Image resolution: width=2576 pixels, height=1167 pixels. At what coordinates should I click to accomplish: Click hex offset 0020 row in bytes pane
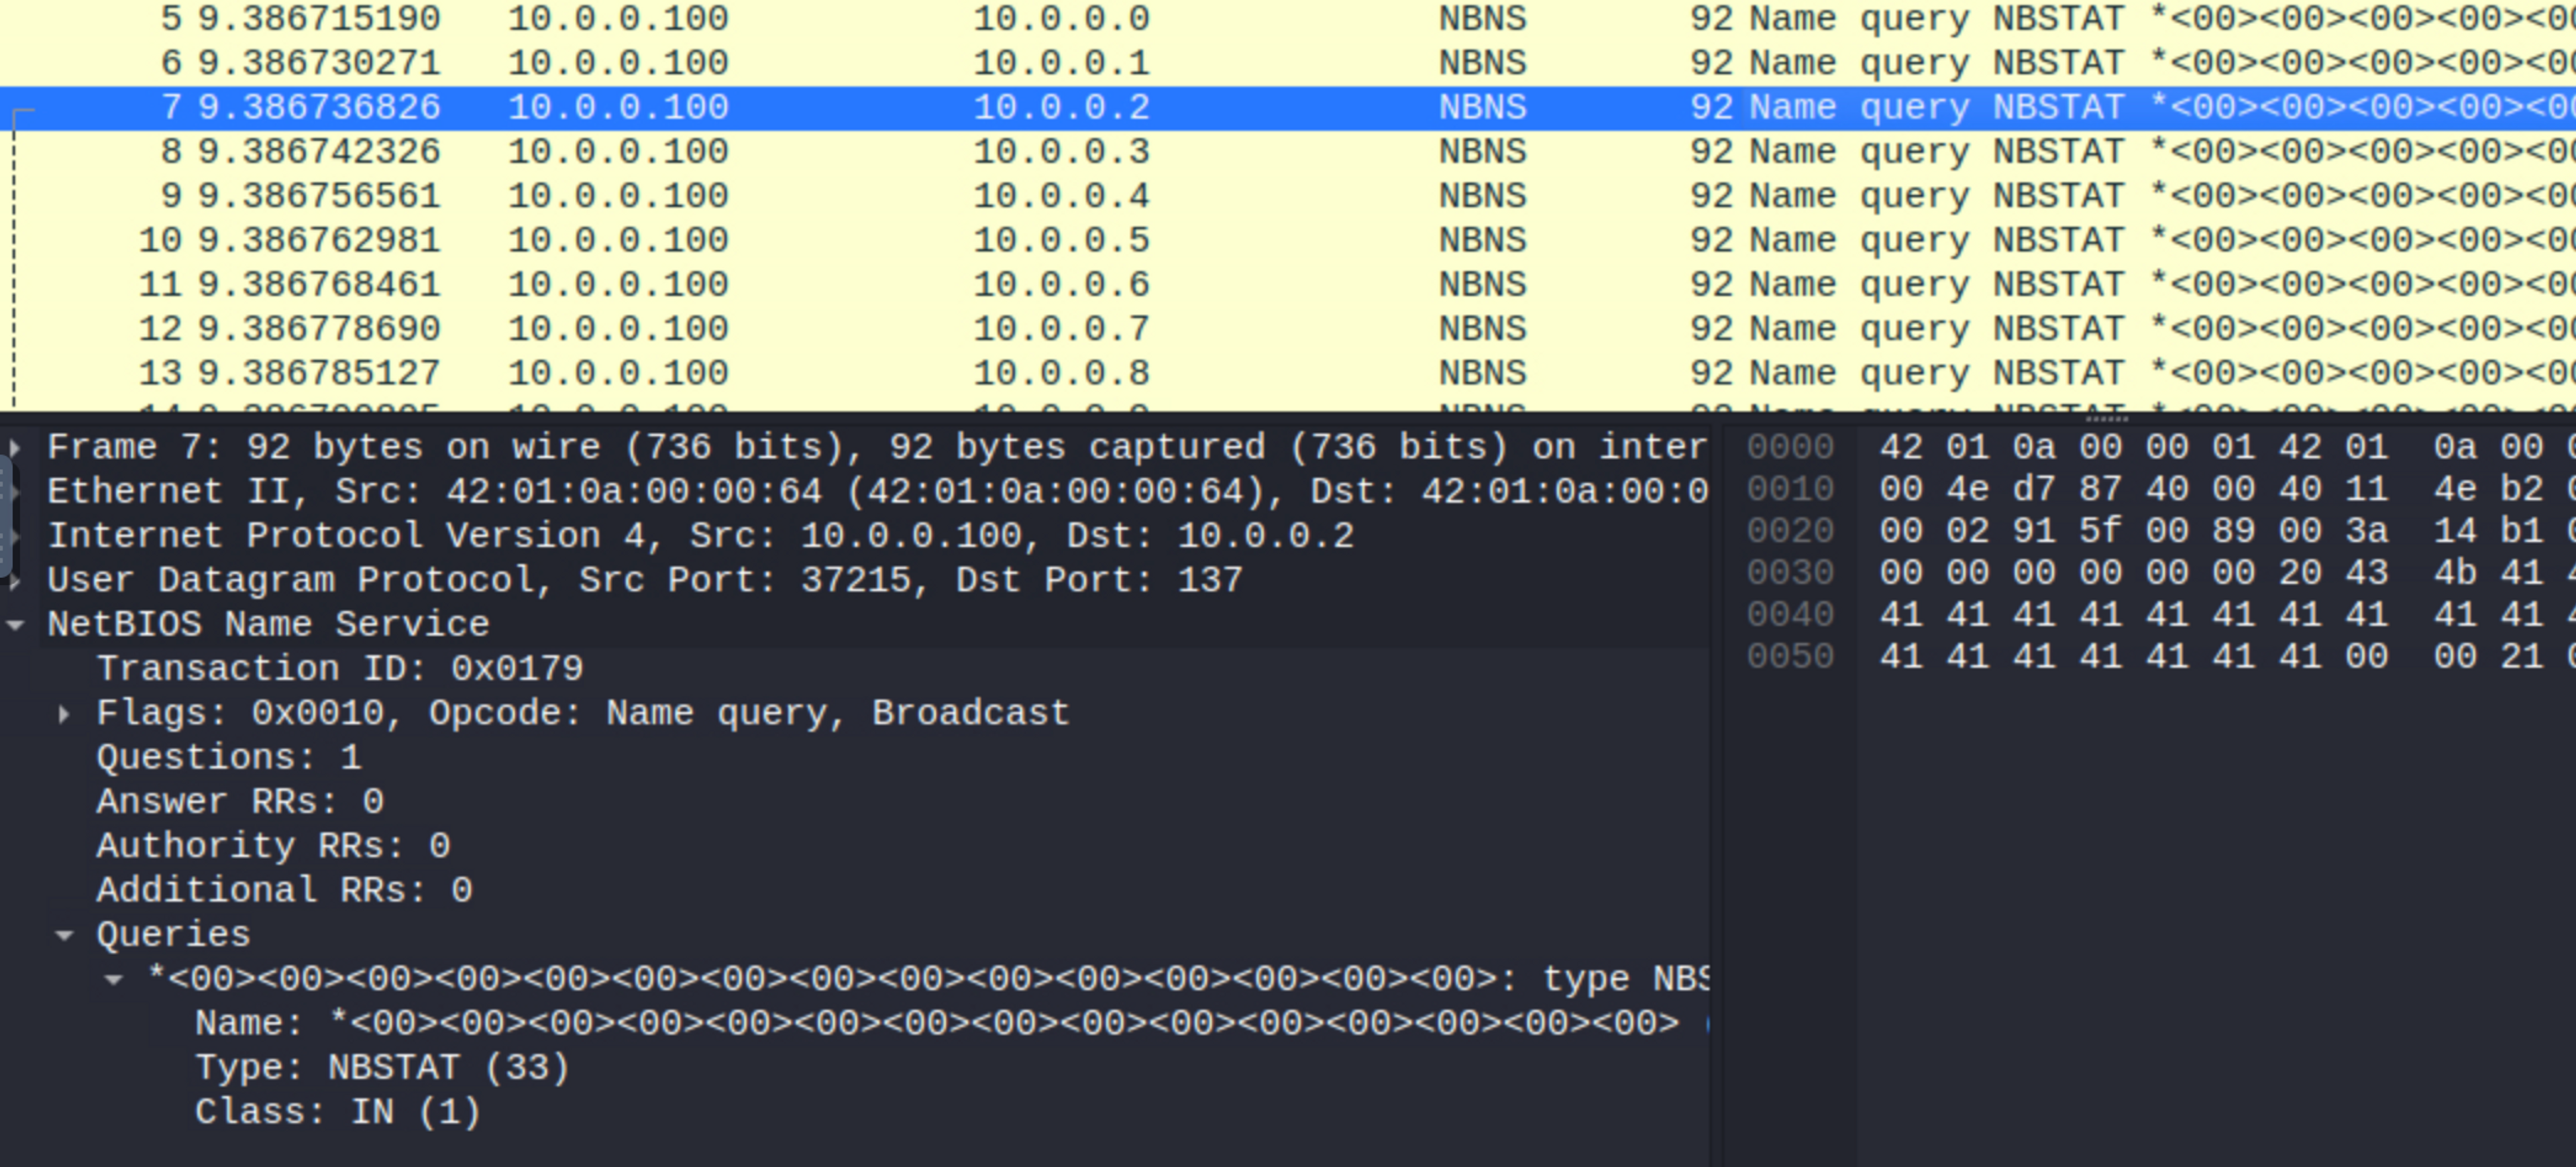pos(1790,531)
